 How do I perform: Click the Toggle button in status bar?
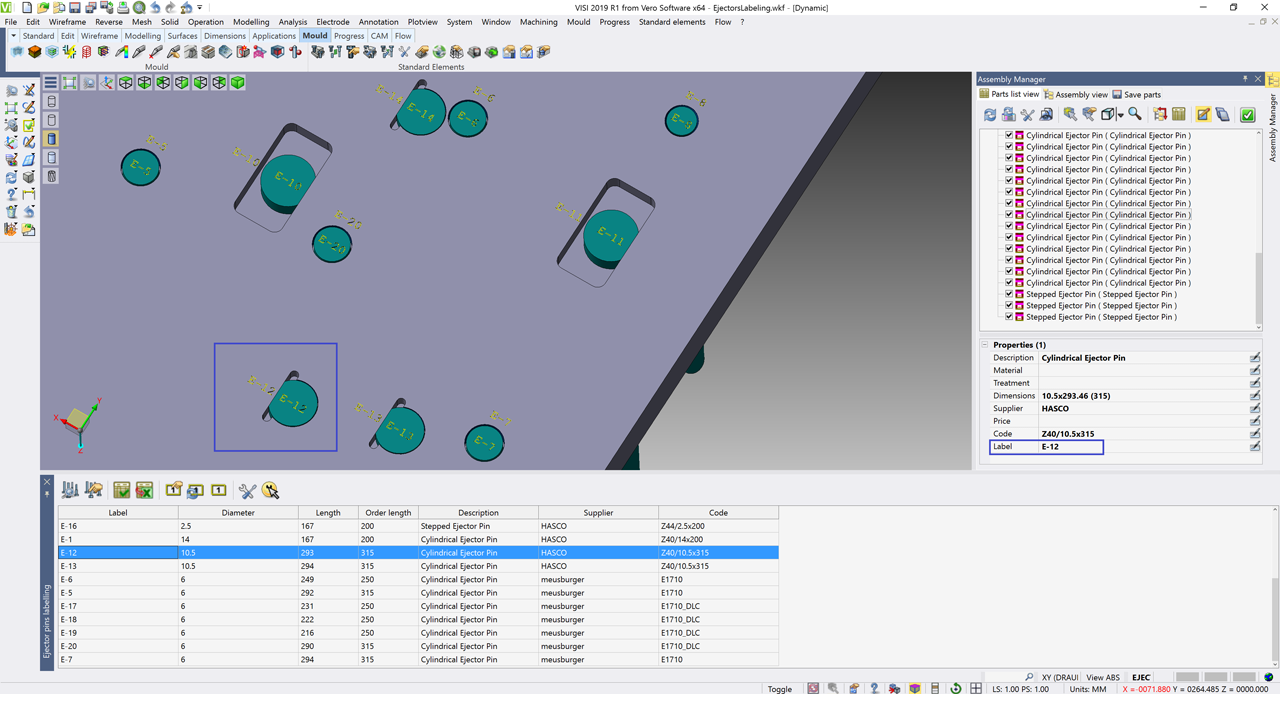click(x=780, y=689)
